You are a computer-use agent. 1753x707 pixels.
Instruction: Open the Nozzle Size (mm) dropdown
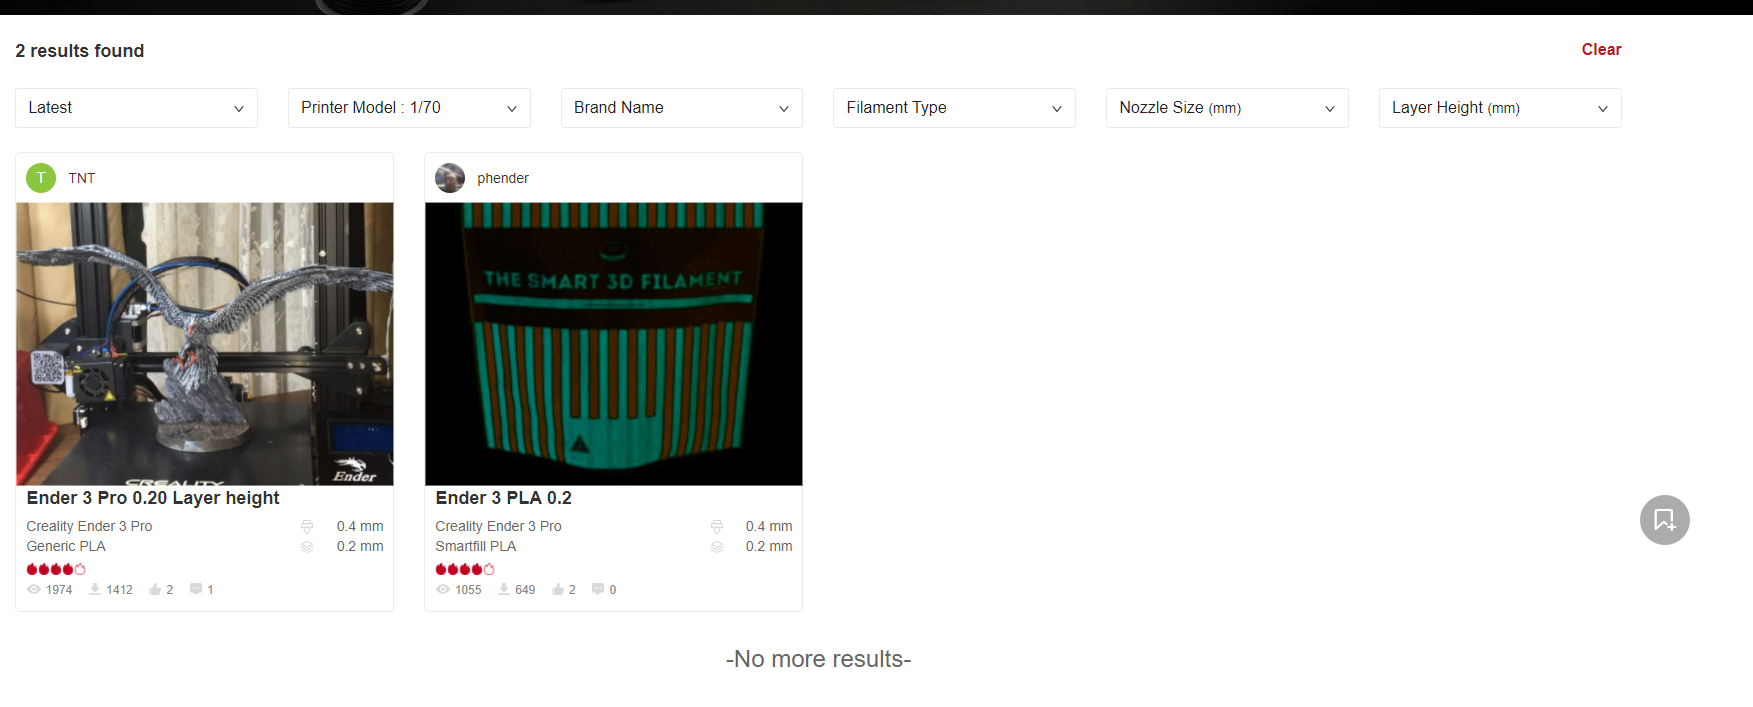tap(1227, 108)
